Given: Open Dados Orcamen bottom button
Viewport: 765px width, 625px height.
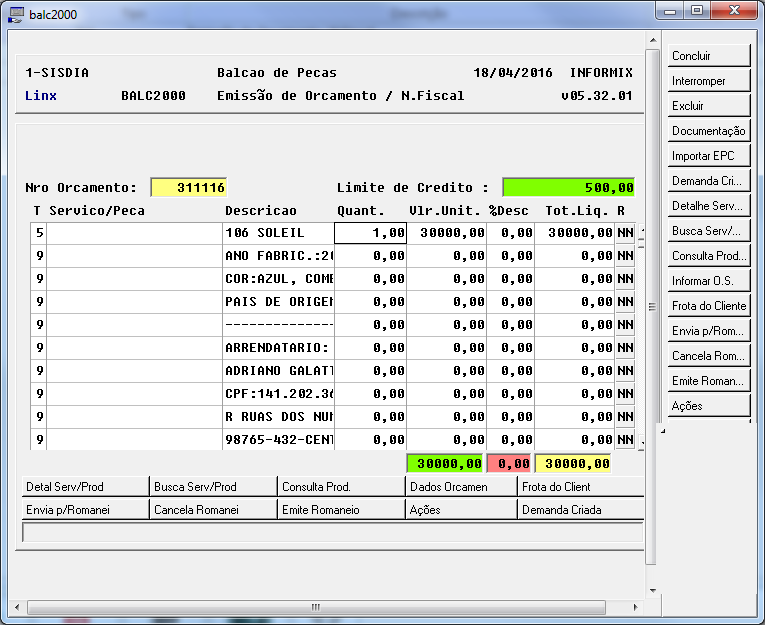Looking at the screenshot, I should click(x=460, y=487).
